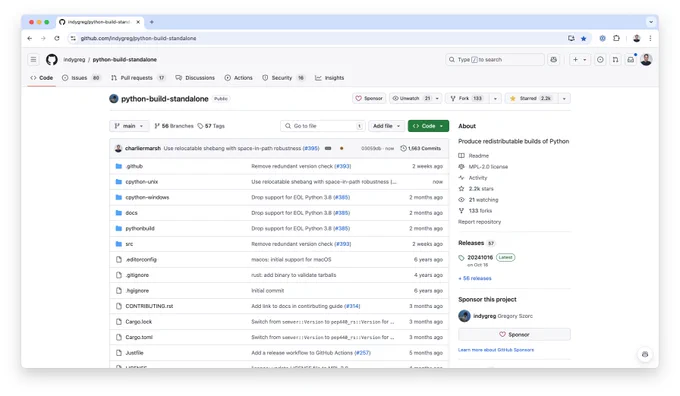Star toggle: click the Starred button
The image size is (680, 396).
pos(532,98)
